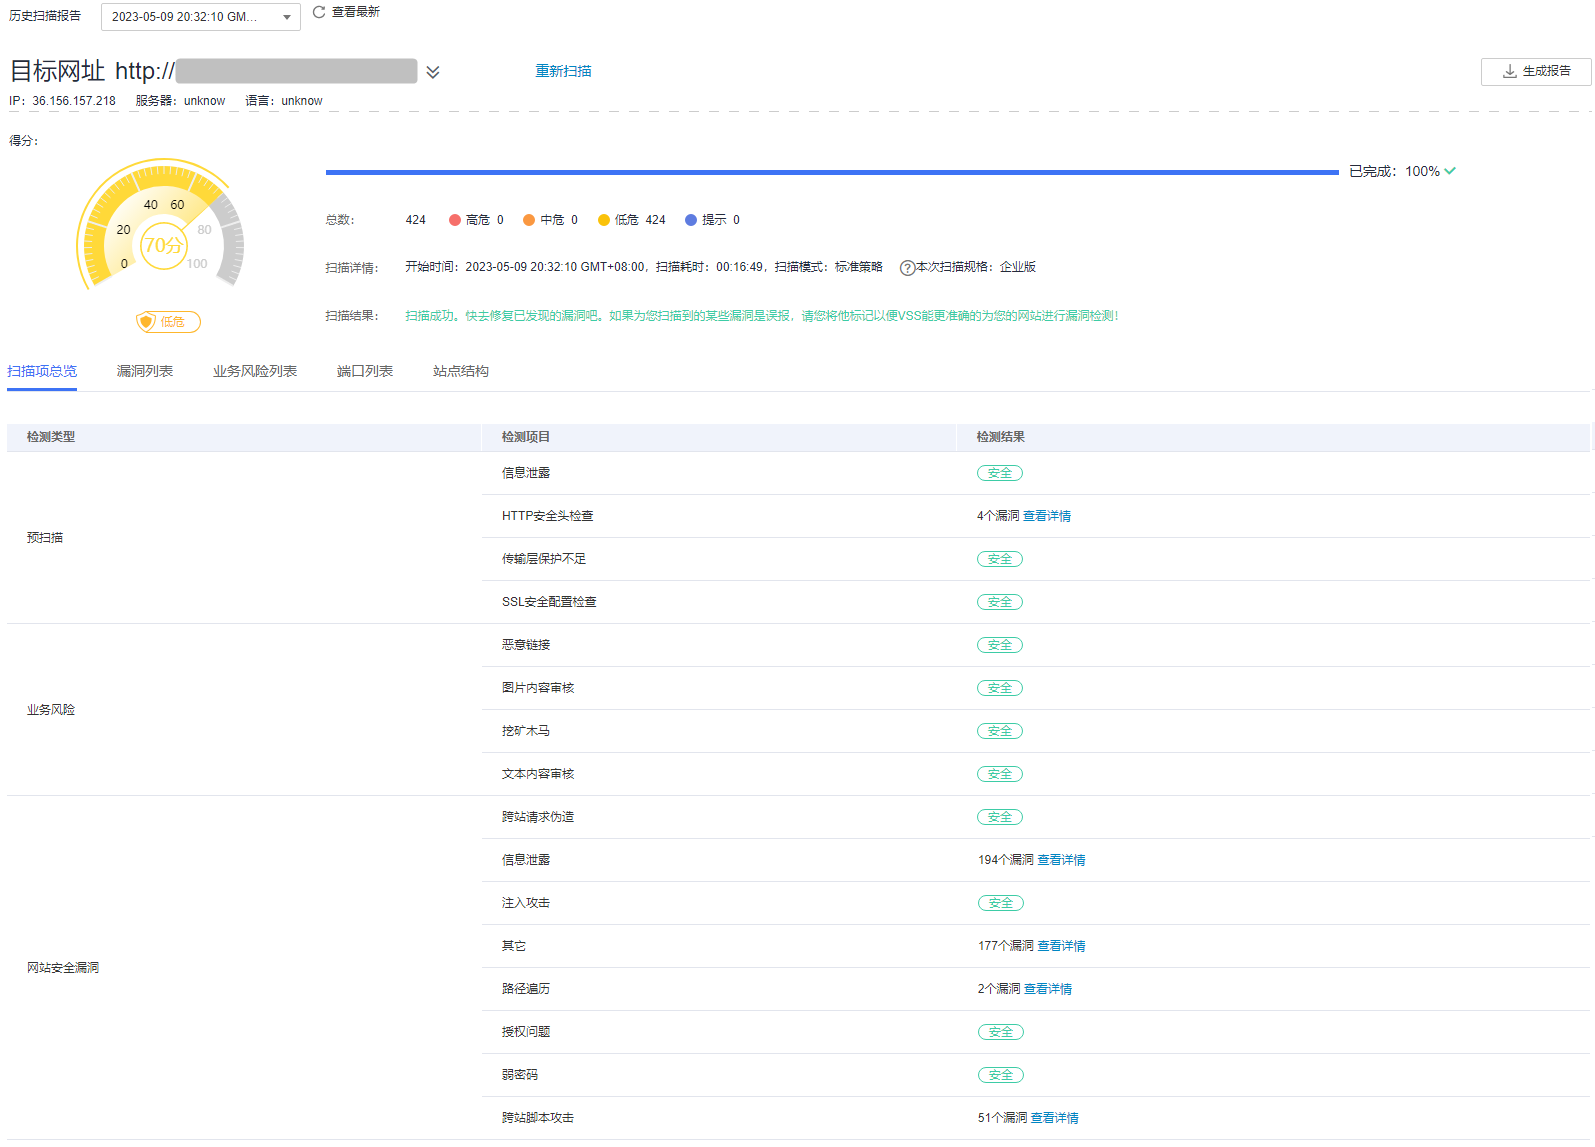1595x1147 pixels.
Task: Expand the target URL double-chevron arrow
Action: coord(433,72)
